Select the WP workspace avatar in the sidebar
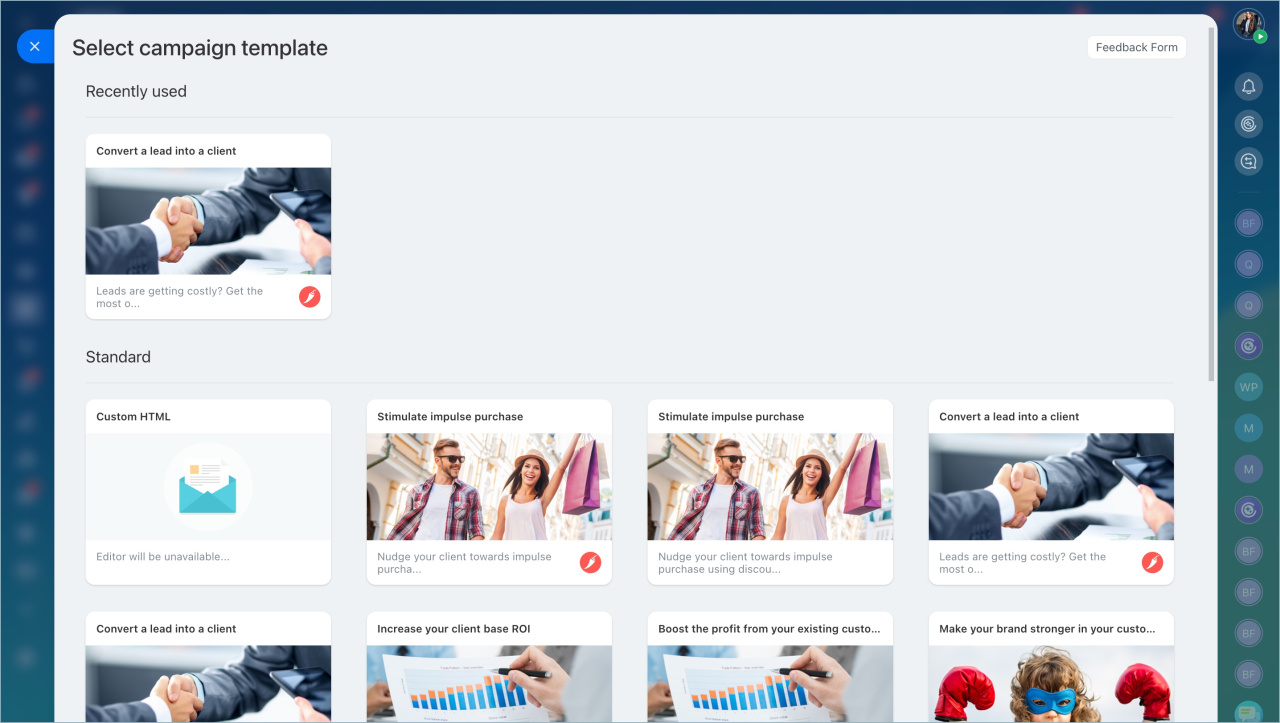Viewport: 1280px width, 723px height. pyautogui.click(x=1248, y=386)
